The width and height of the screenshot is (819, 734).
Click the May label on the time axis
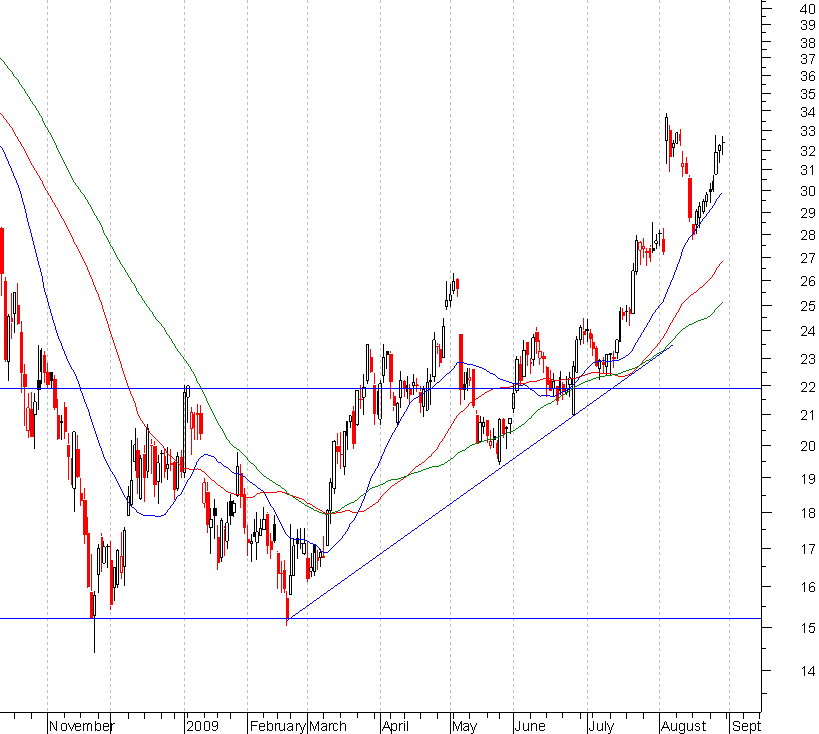tap(464, 726)
